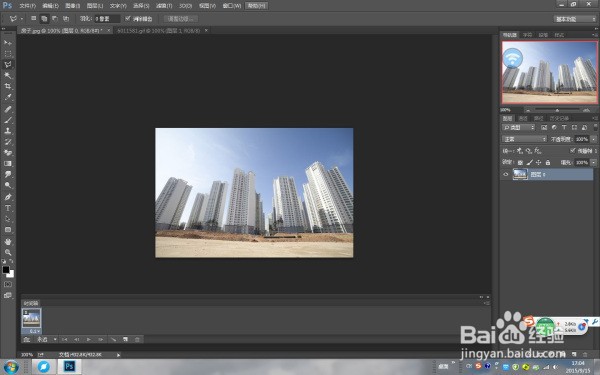Select the Polygonal Lasso tool in toolbox
This screenshot has width=600, height=375.
8,64
